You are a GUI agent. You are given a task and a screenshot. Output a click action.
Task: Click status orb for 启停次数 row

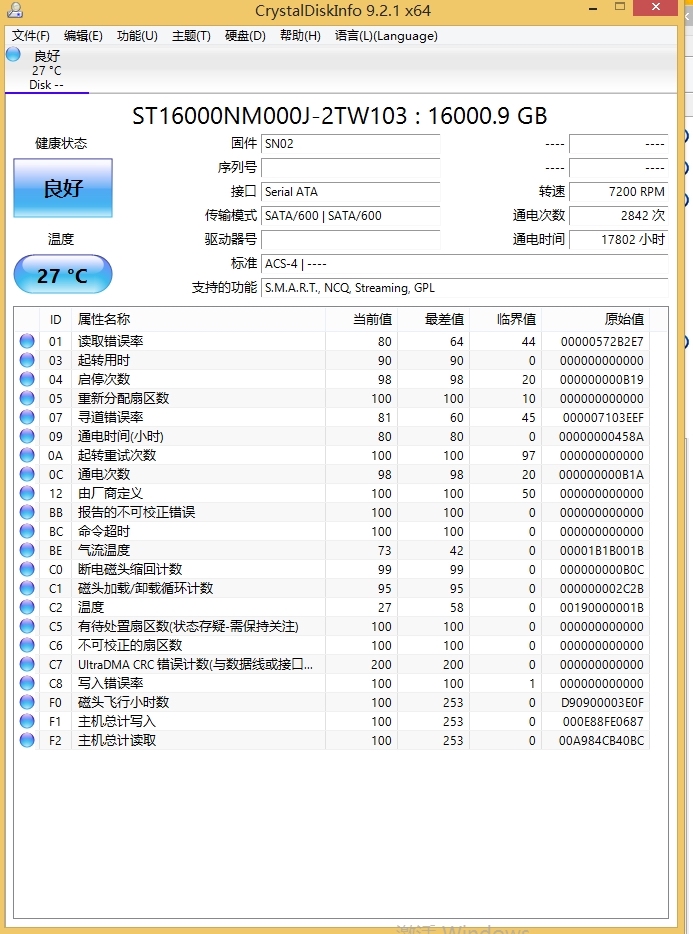click(27, 379)
